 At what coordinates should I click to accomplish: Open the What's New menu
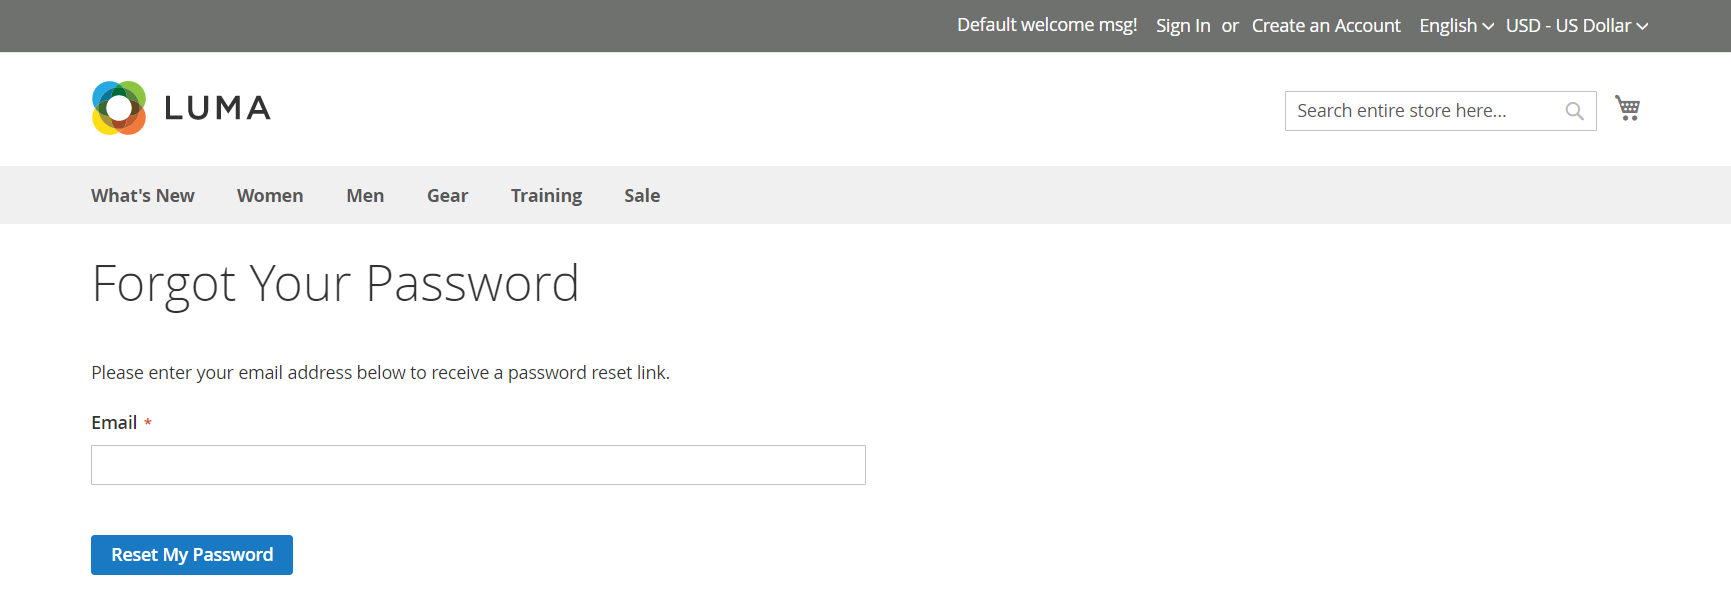[143, 196]
